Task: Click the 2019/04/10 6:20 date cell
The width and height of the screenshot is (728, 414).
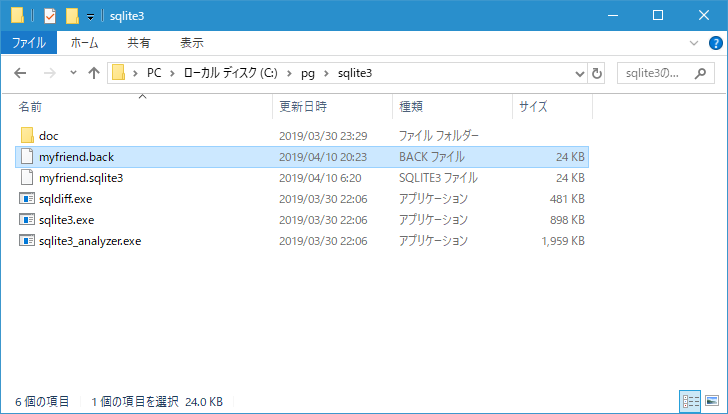Action: pos(320,178)
